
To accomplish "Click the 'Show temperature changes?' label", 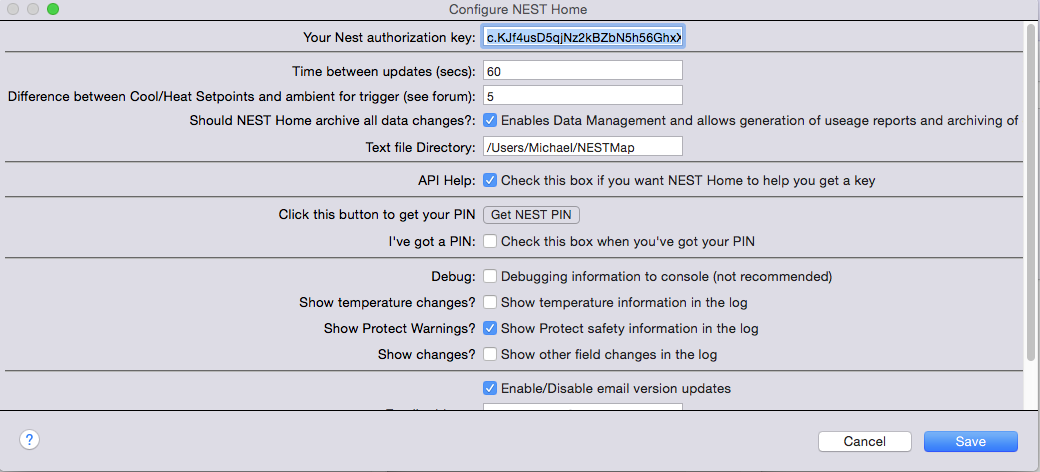I will pyautogui.click(x=388, y=302).
